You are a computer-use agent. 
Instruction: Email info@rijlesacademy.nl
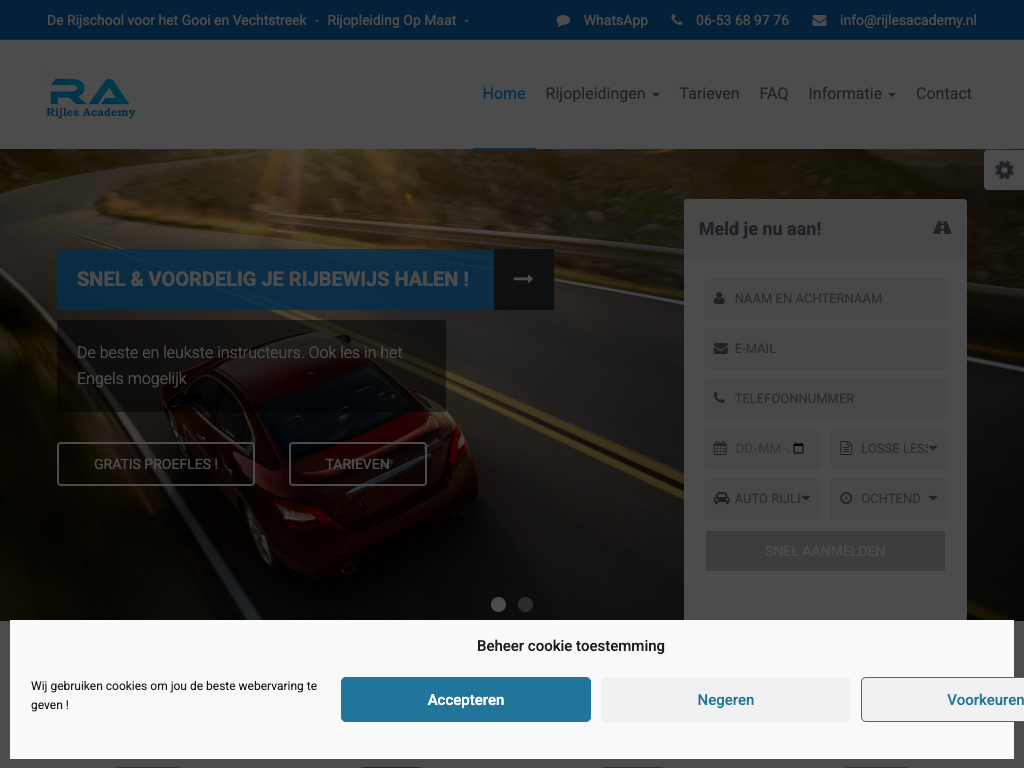(x=908, y=20)
